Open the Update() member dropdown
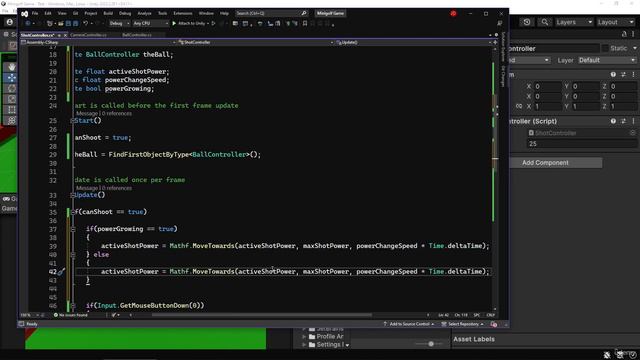The width and height of the screenshot is (640, 360). (x=413, y=42)
